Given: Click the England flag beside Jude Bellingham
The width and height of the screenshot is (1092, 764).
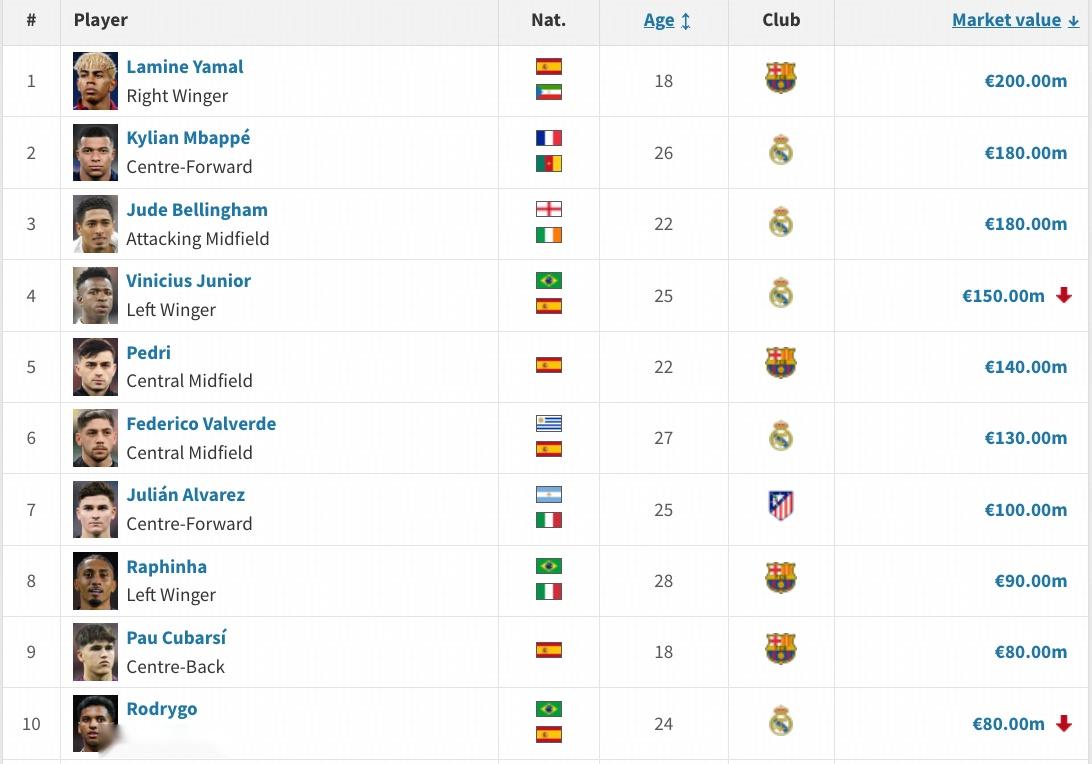Looking at the screenshot, I should (549, 209).
